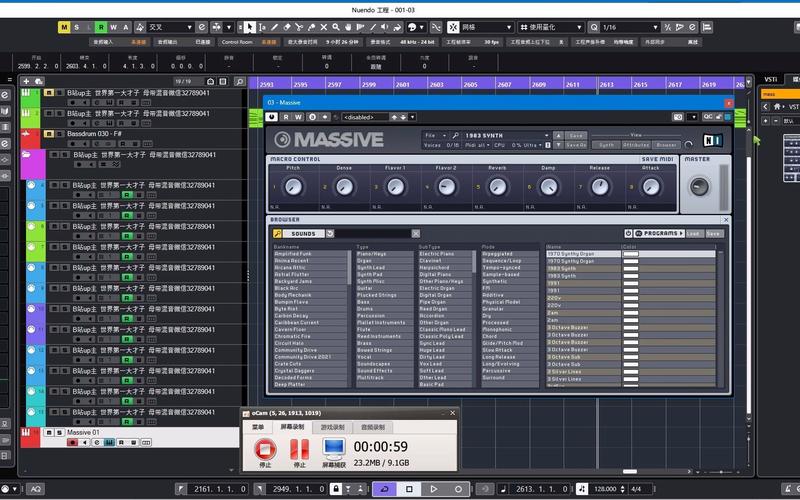The image size is (800, 500).
Task: Select the Play speaker tool
Action: click(x=385, y=27)
